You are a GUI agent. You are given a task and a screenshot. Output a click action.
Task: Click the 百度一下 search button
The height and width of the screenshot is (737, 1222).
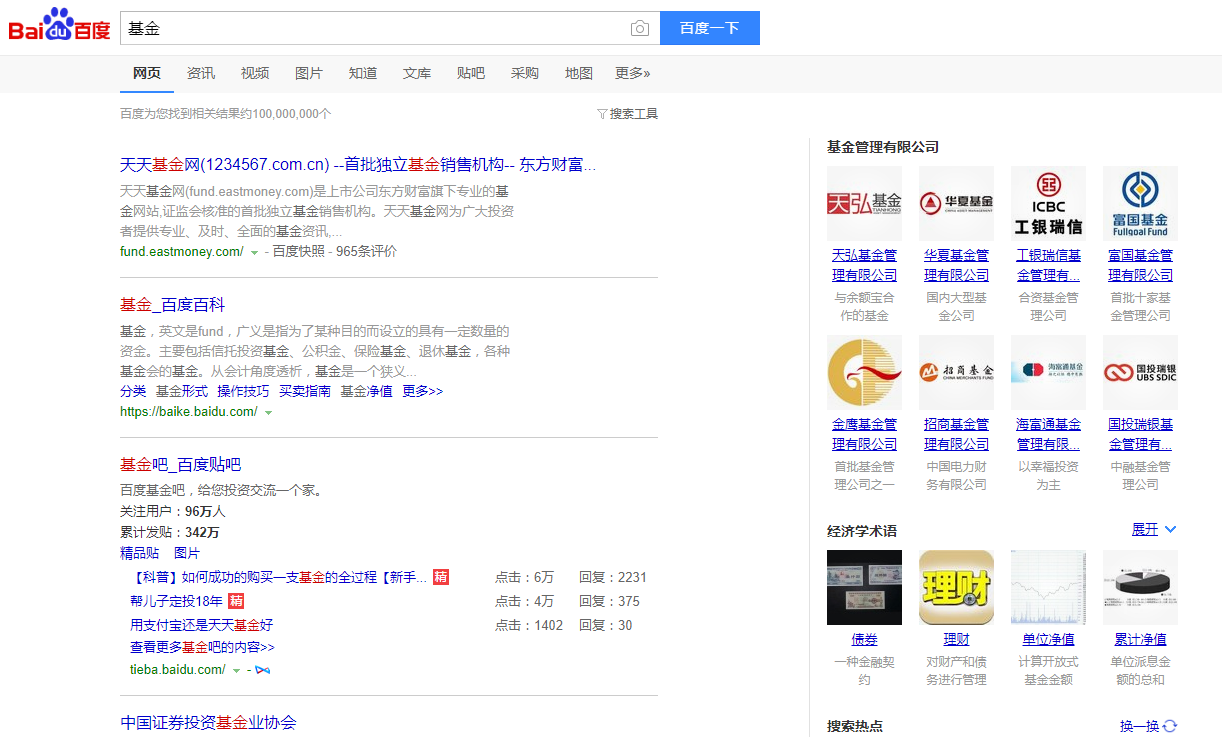click(710, 28)
